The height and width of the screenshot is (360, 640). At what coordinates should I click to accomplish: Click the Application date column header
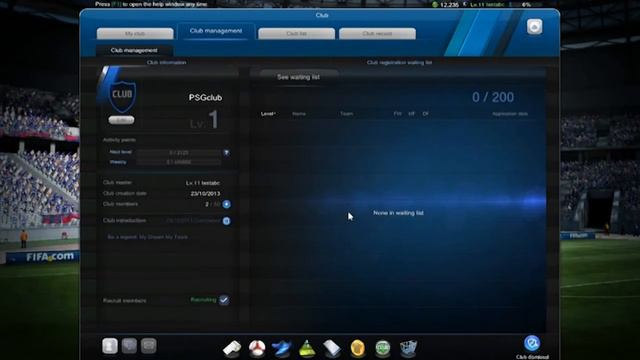(510, 114)
